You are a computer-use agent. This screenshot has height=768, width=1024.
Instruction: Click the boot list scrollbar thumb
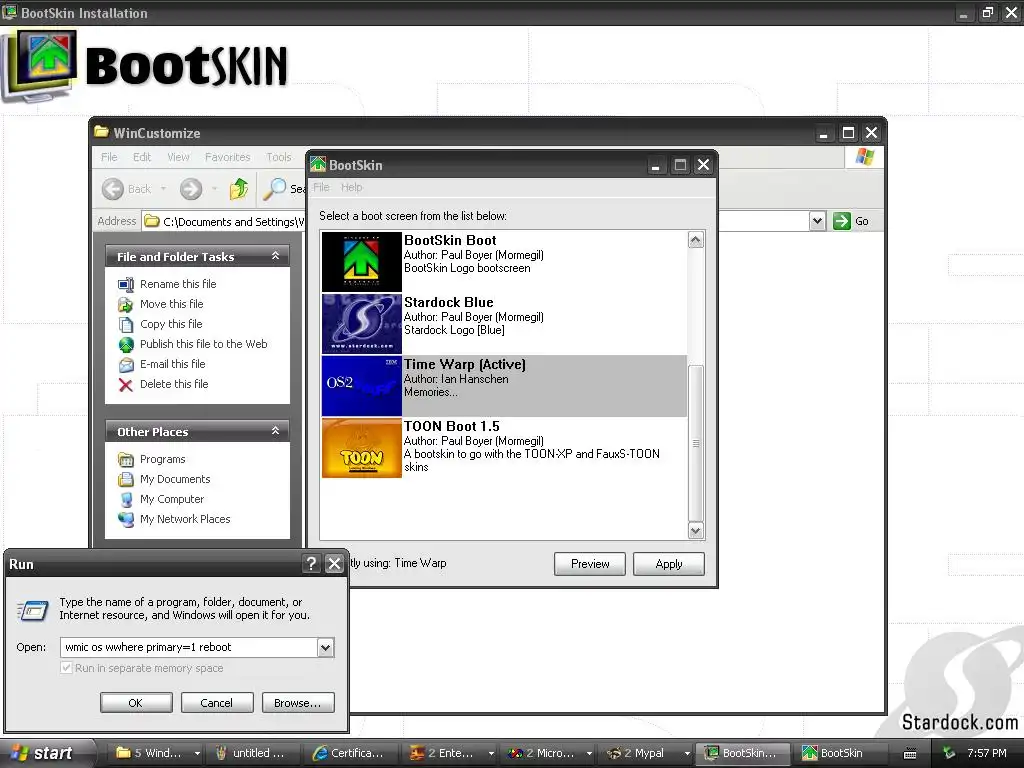coord(696,443)
